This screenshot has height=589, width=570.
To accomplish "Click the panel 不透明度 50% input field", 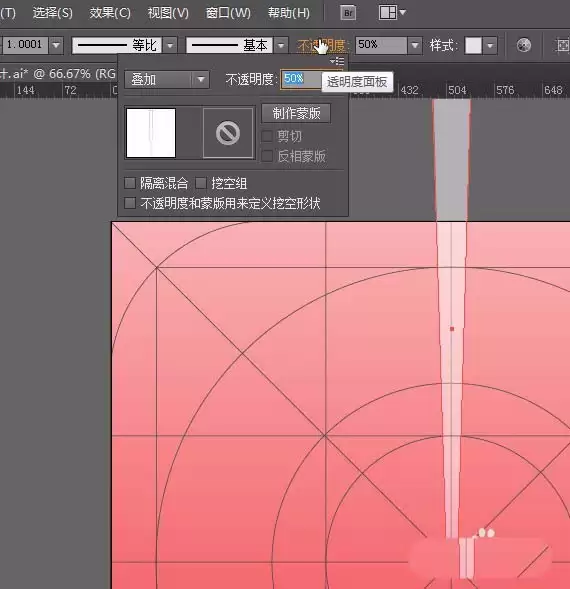I will click(301, 79).
